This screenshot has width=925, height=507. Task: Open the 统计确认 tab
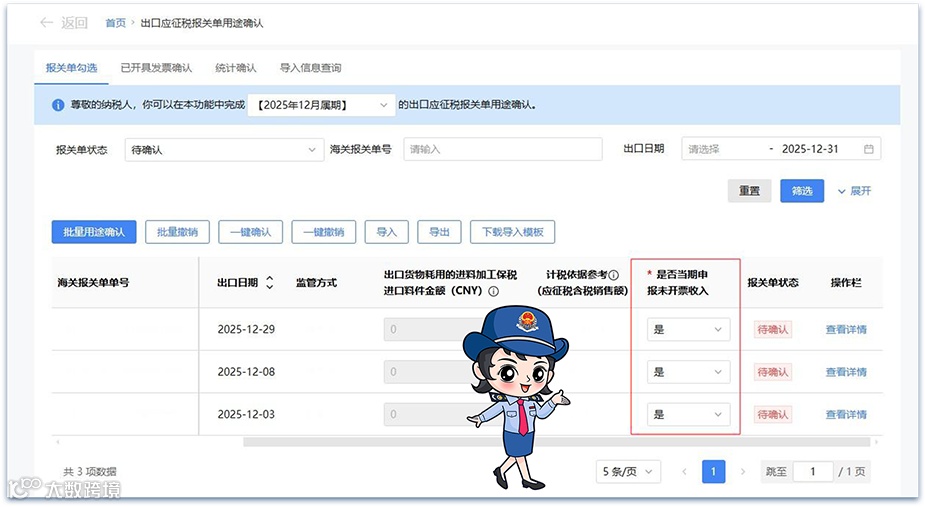[236, 68]
